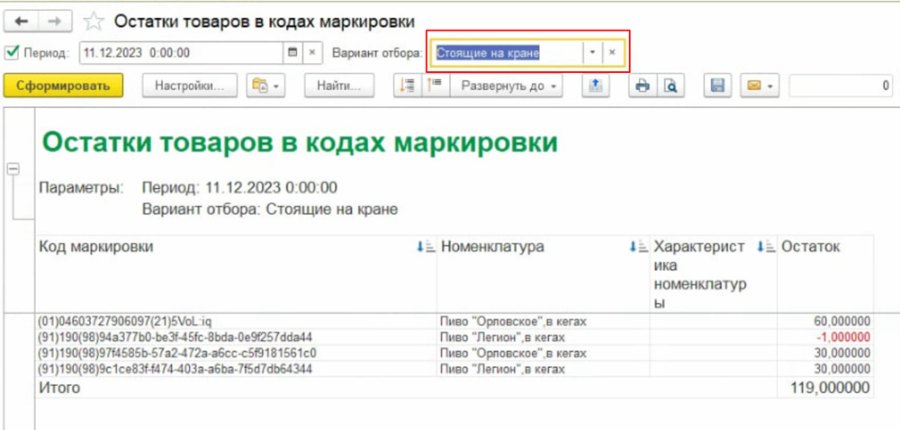Add report to favorites with star icon
This screenshot has width=900, height=430.
(x=93, y=22)
